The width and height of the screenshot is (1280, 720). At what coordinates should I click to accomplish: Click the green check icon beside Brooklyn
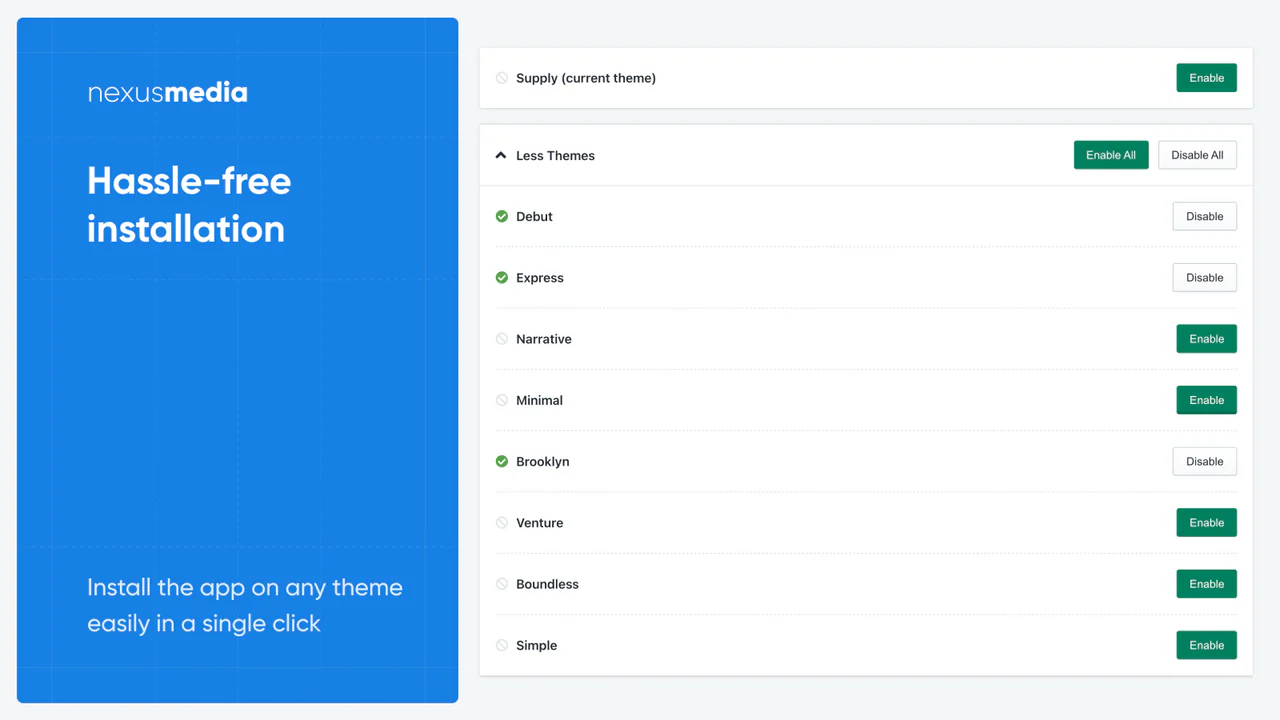502,461
